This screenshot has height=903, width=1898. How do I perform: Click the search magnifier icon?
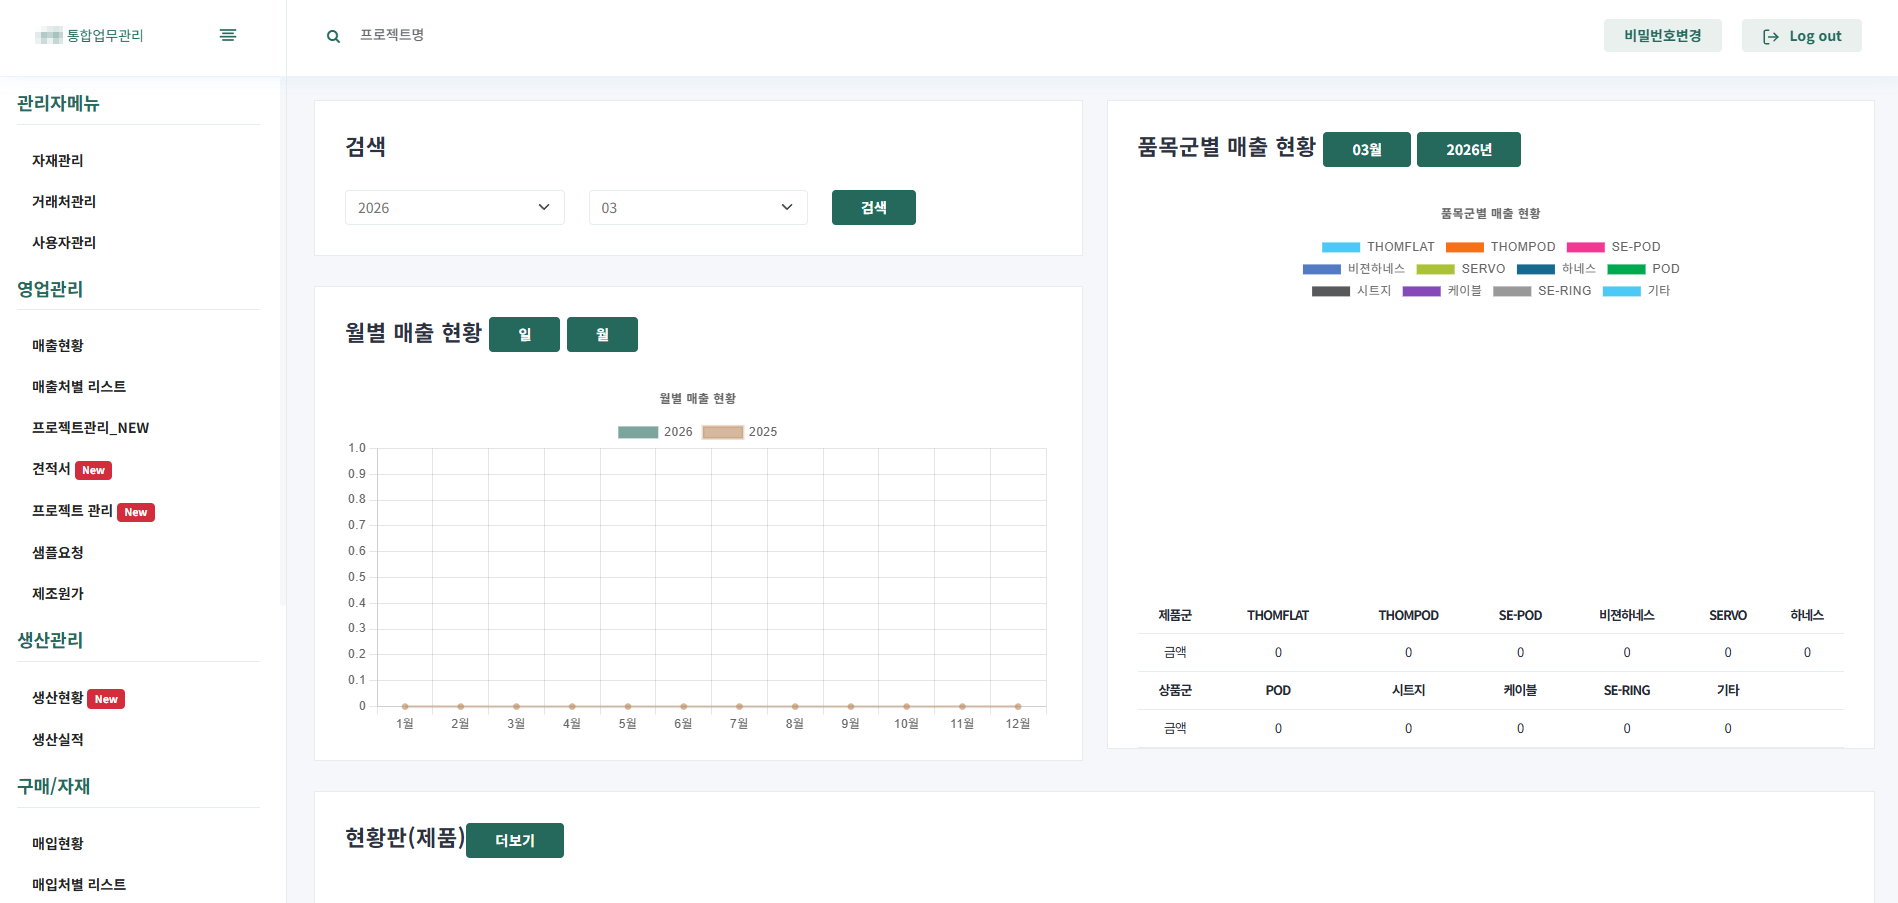pyautogui.click(x=333, y=35)
